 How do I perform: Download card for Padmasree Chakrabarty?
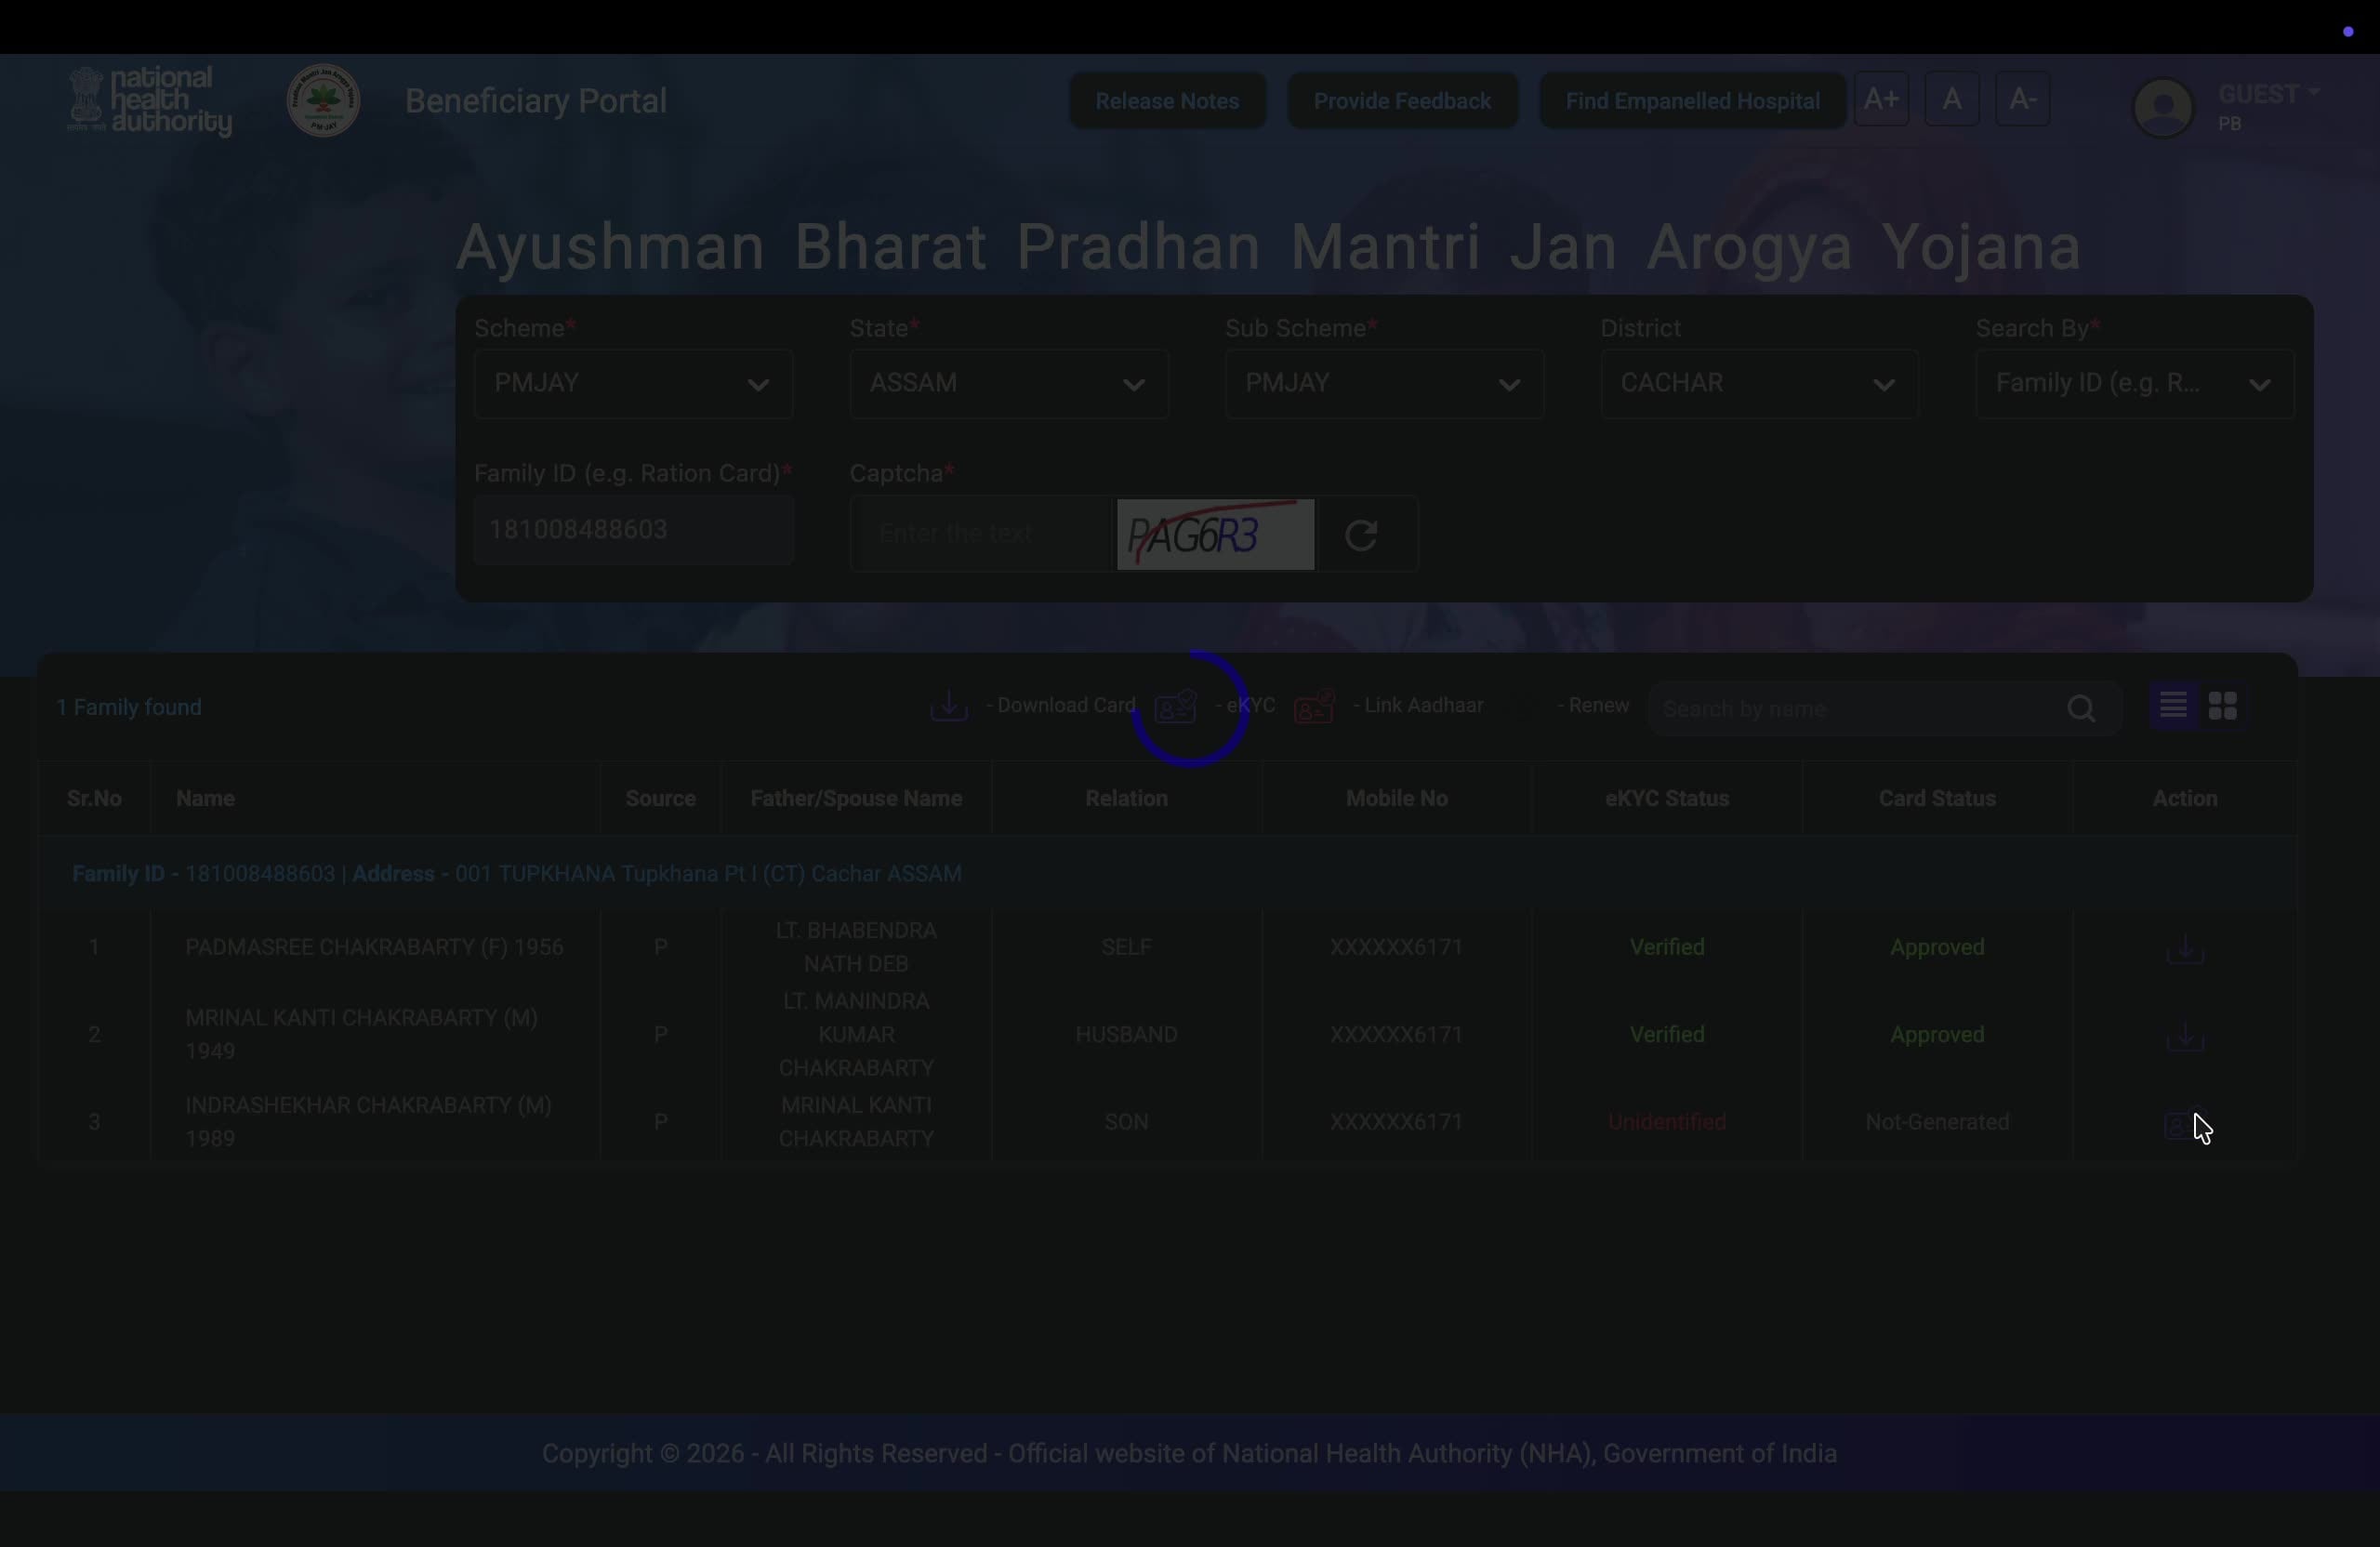(x=2185, y=949)
